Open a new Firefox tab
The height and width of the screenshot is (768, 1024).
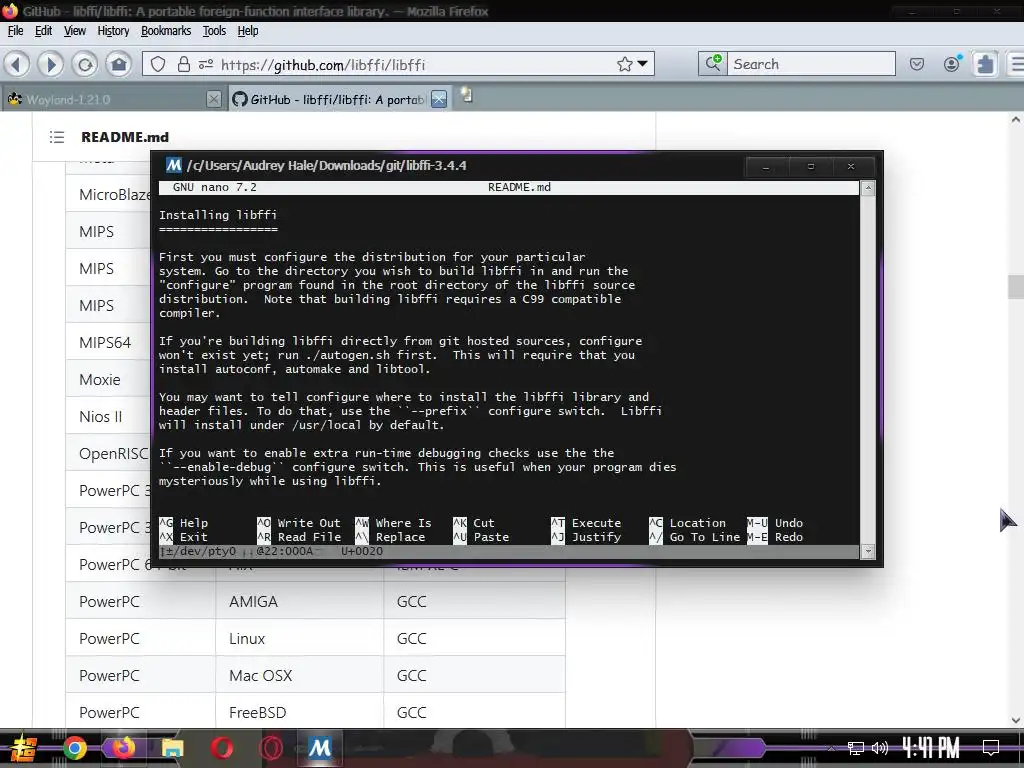pyautogui.click(x=466, y=97)
